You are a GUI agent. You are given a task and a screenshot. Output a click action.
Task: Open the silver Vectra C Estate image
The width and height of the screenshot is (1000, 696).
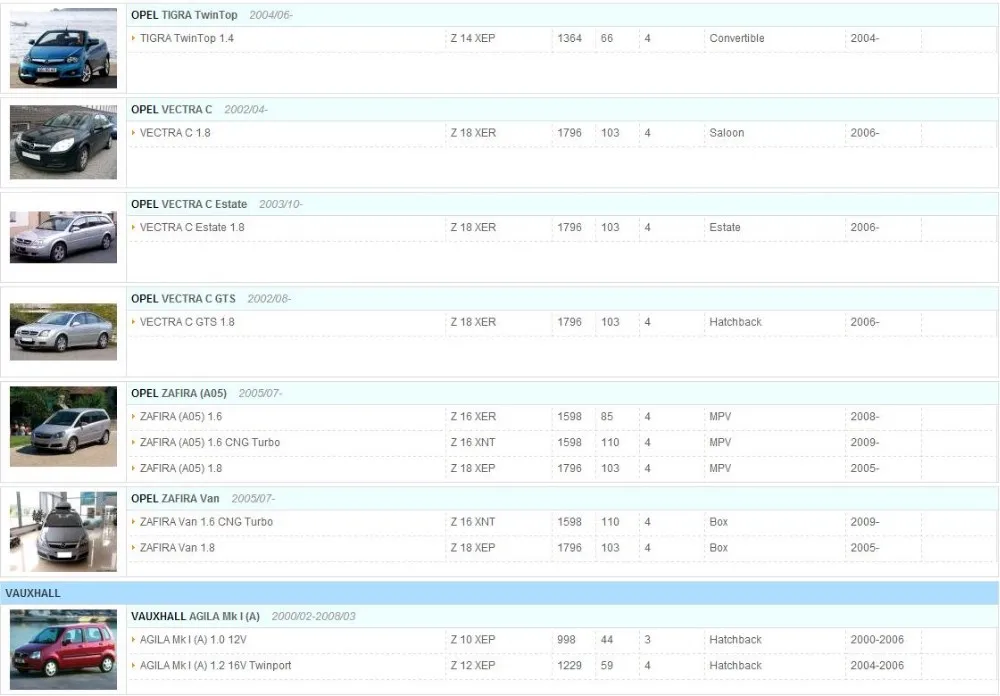63,237
